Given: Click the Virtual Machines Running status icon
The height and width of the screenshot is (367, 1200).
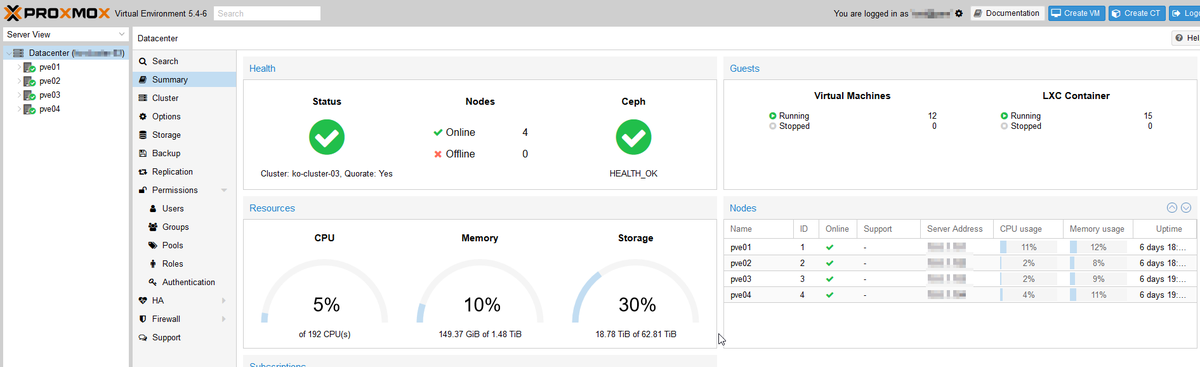Looking at the screenshot, I should click(773, 116).
